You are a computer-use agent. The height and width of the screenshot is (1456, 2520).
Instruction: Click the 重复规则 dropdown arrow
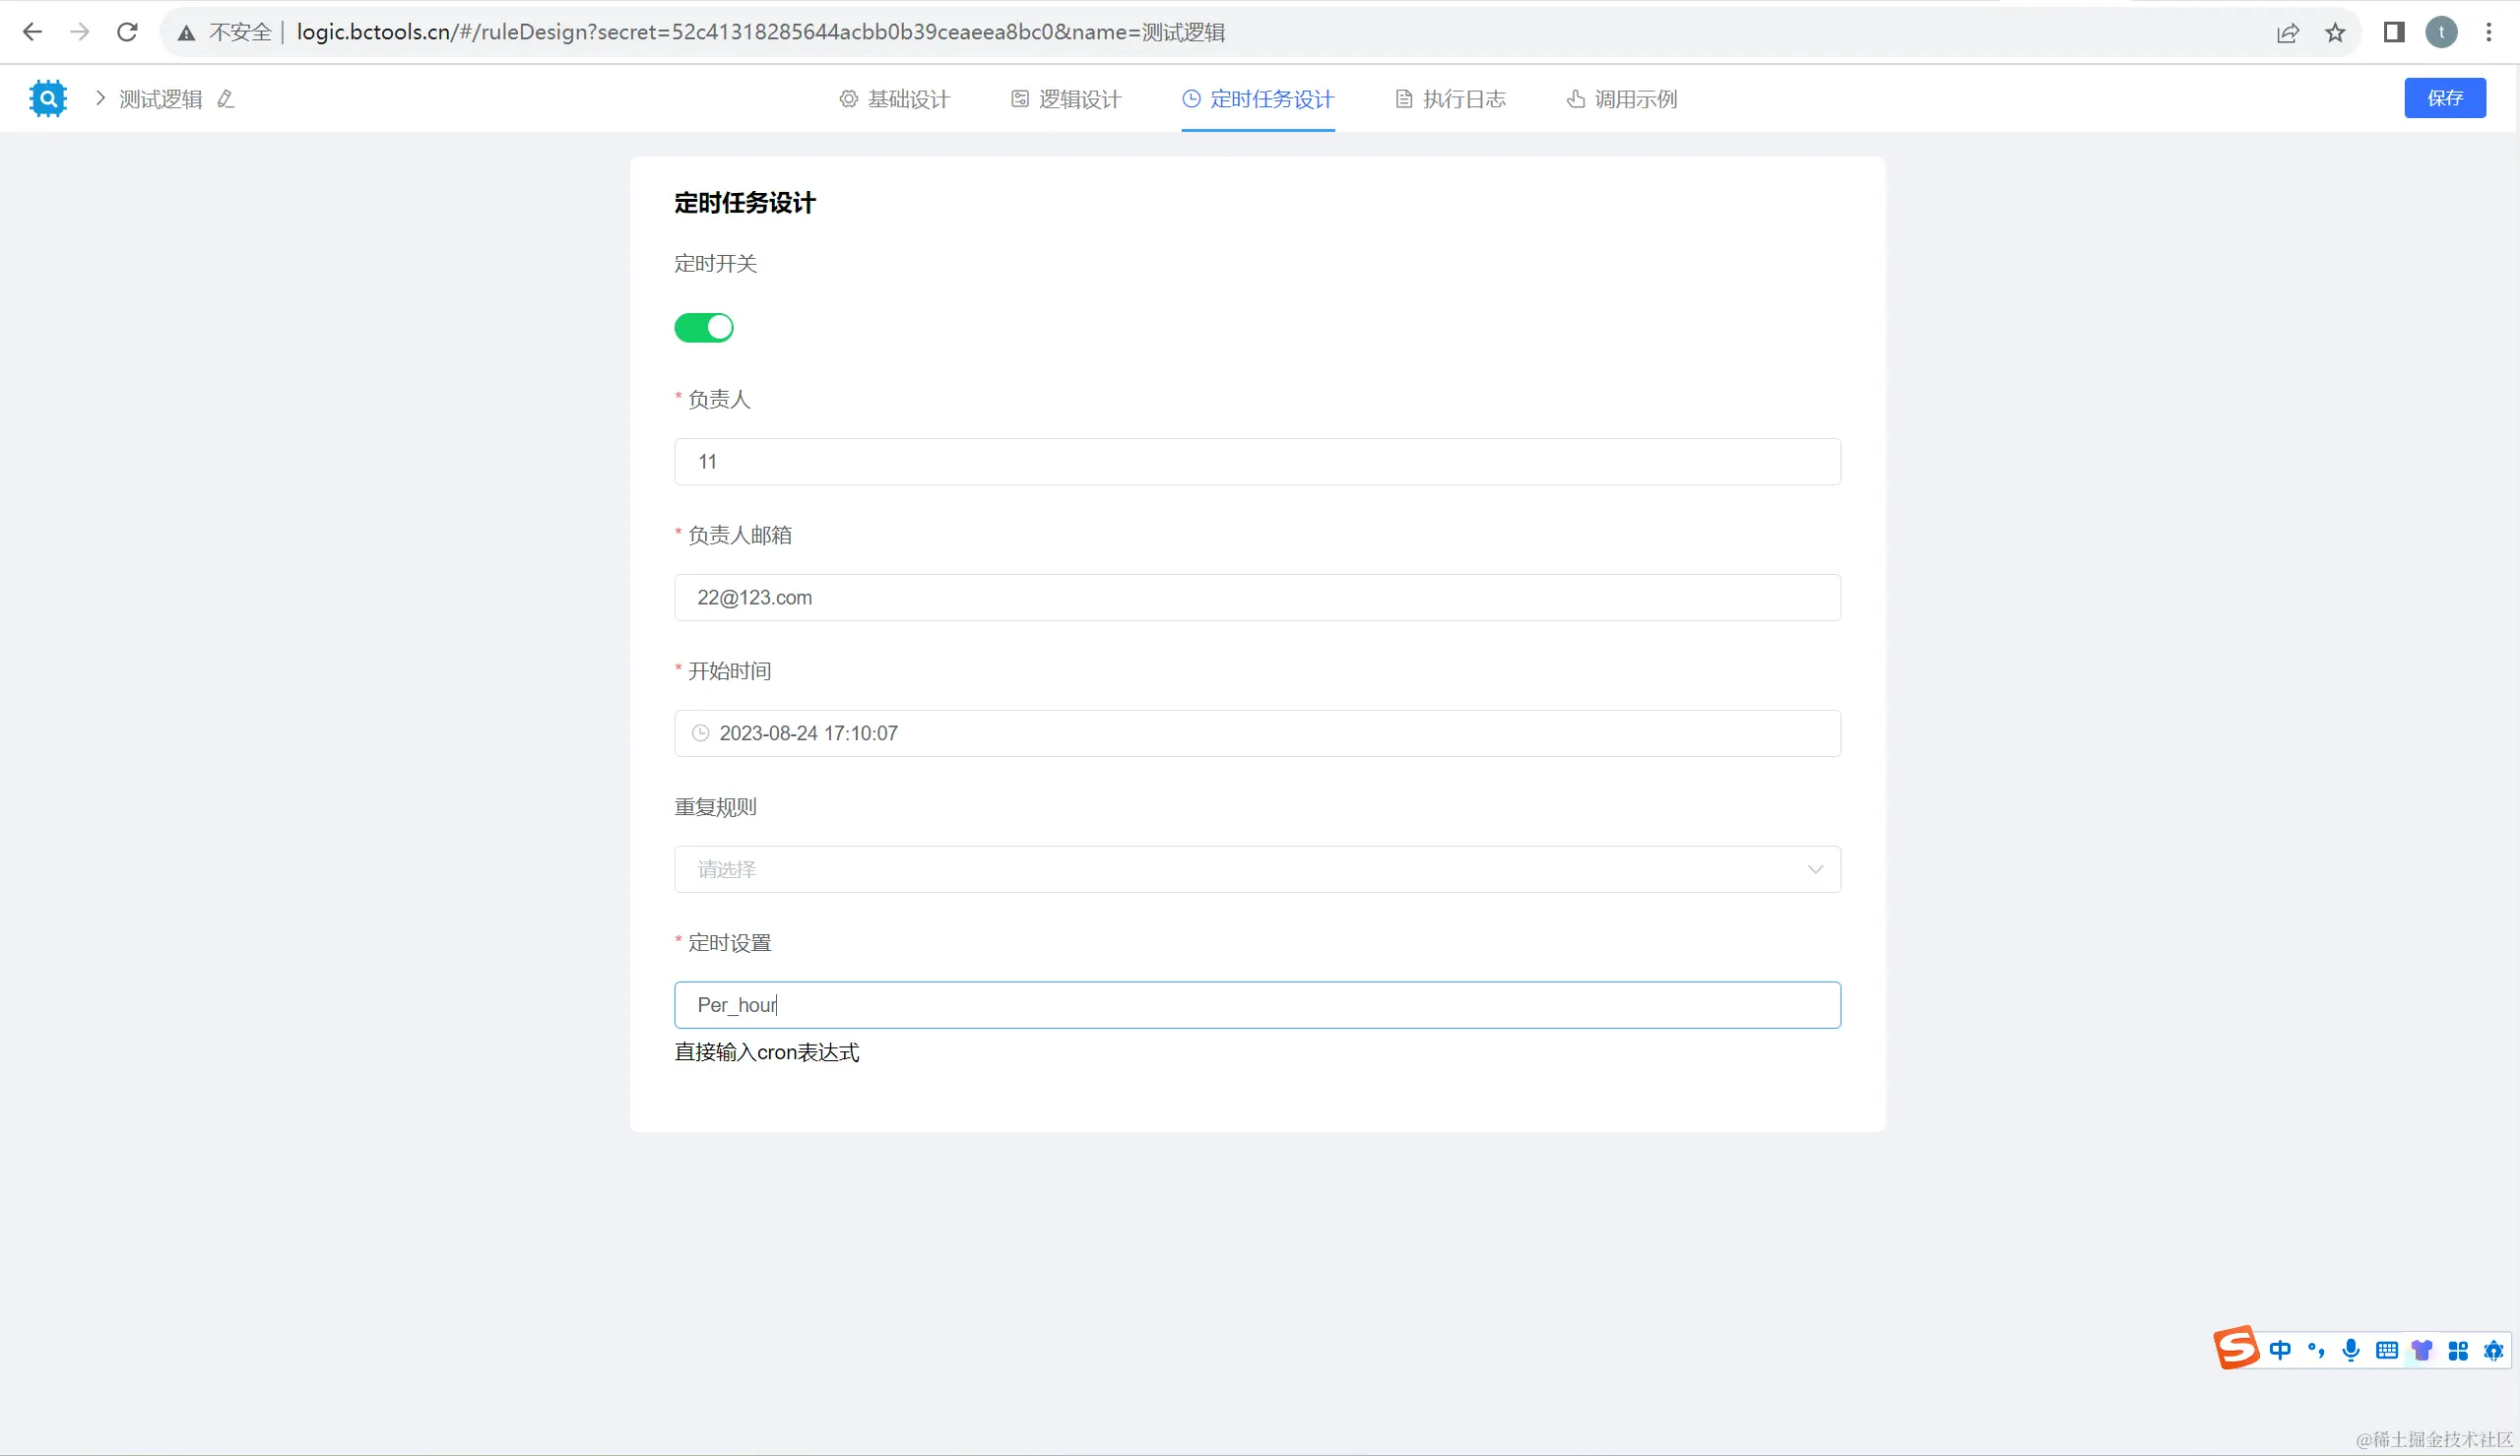point(1815,869)
